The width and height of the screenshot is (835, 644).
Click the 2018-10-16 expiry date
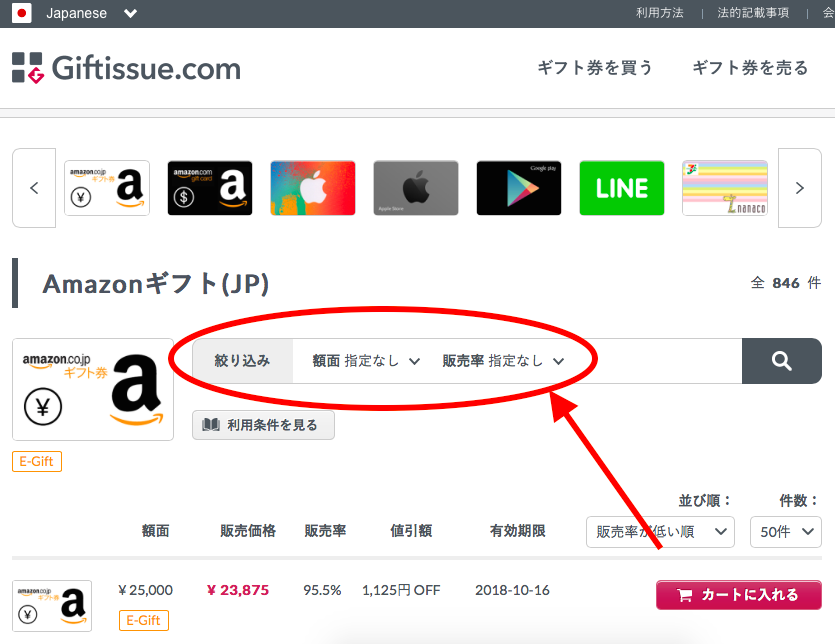512,590
